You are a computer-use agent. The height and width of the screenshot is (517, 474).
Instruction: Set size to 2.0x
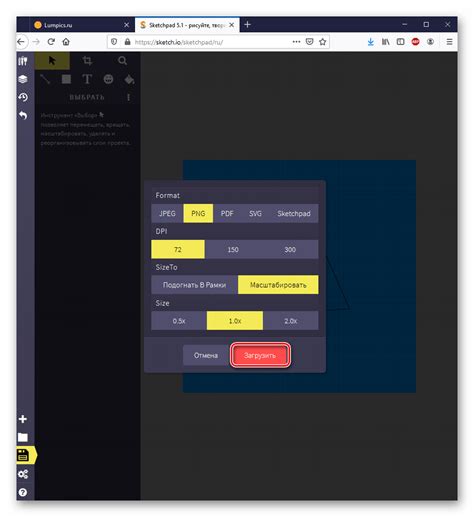click(291, 321)
